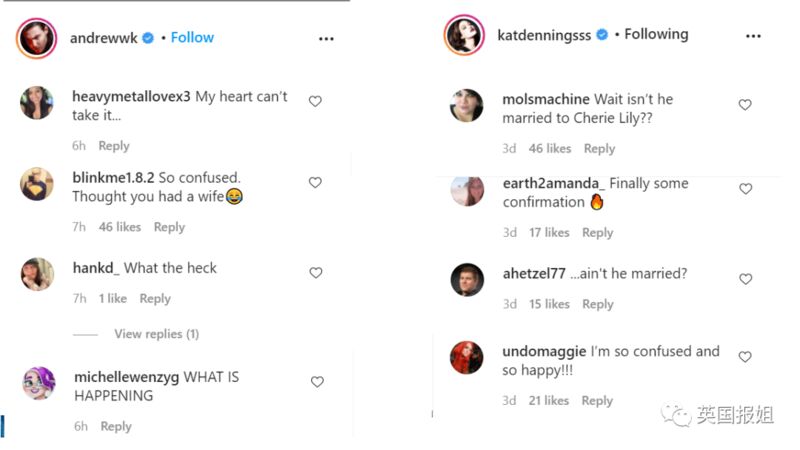Like earth2amanda_'s confirmation comment
This screenshot has height=450, width=800.
pyautogui.click(x=745, y=188)
